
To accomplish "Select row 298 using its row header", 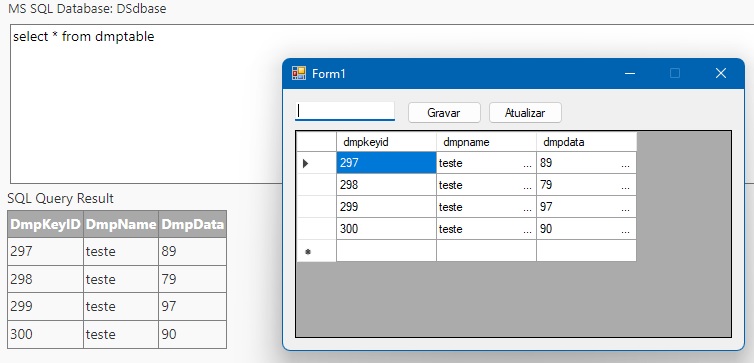I will click(x=316, y=185).
